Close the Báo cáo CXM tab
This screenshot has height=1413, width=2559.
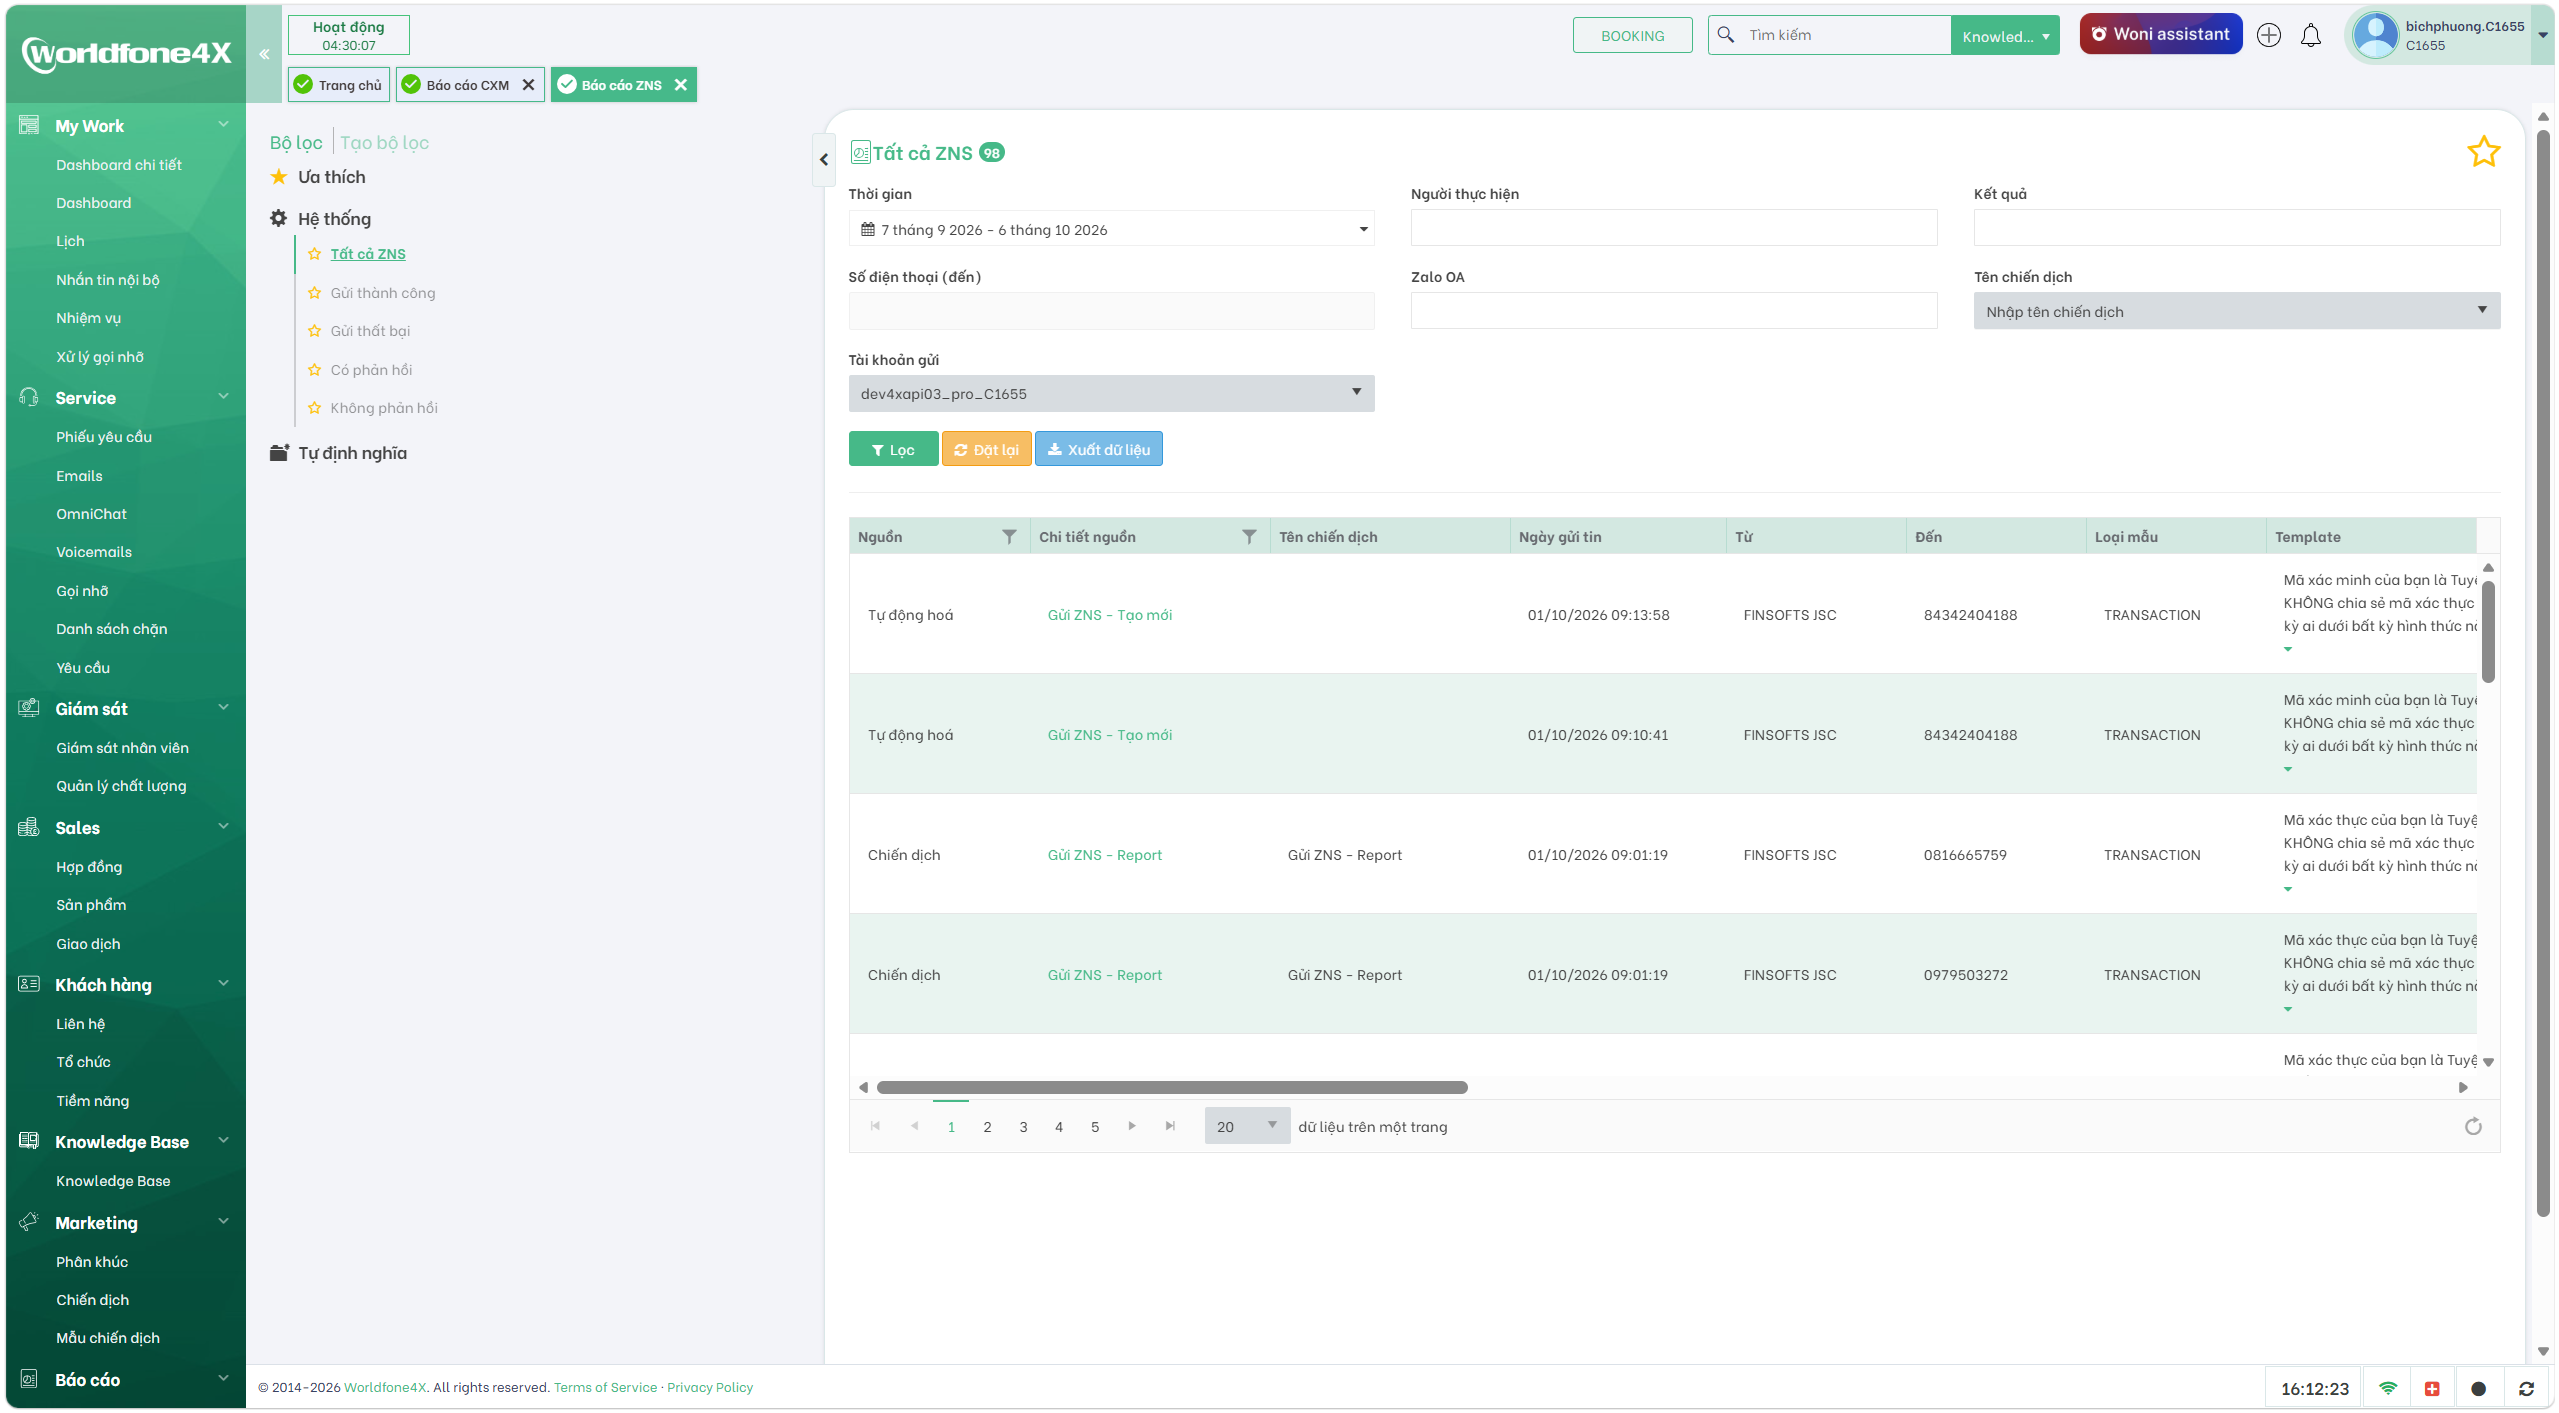(x=528, y=85)
